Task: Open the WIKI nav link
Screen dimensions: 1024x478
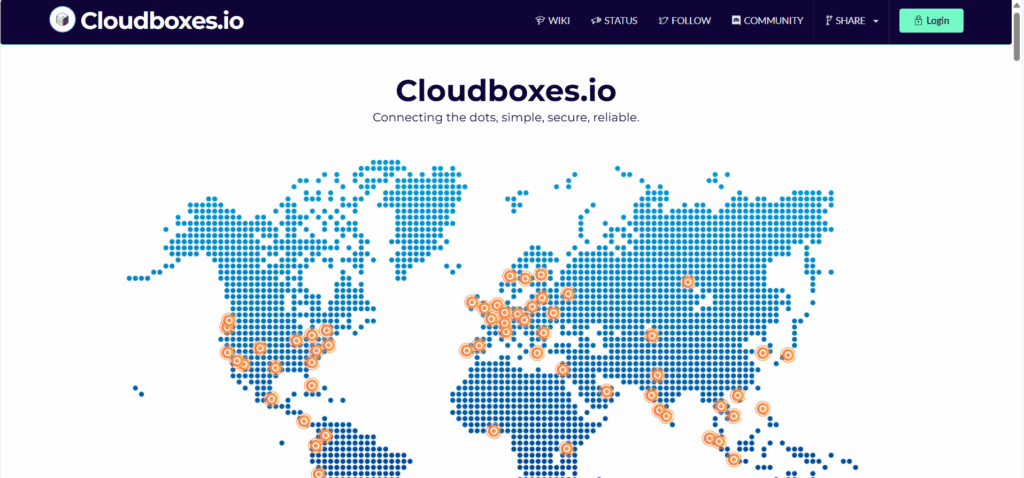Action: tap(552, 21)
